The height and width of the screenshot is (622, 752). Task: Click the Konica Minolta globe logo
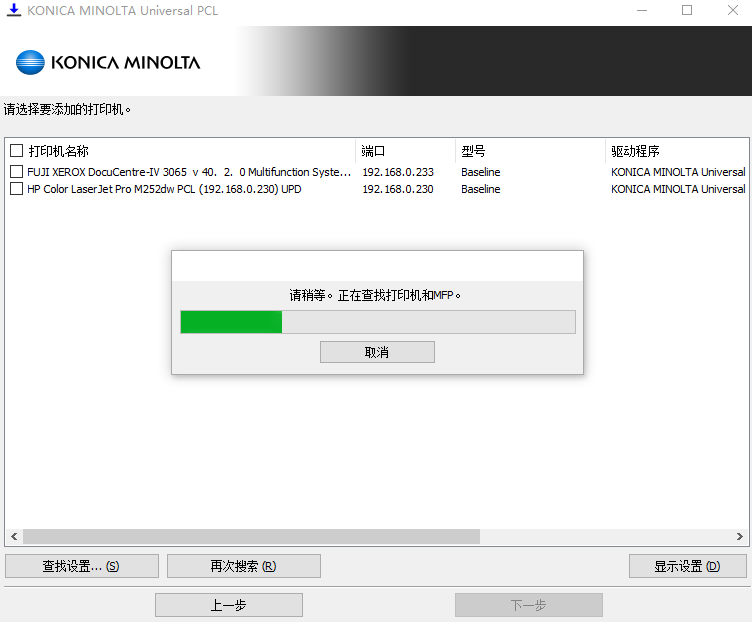[30, 62]
